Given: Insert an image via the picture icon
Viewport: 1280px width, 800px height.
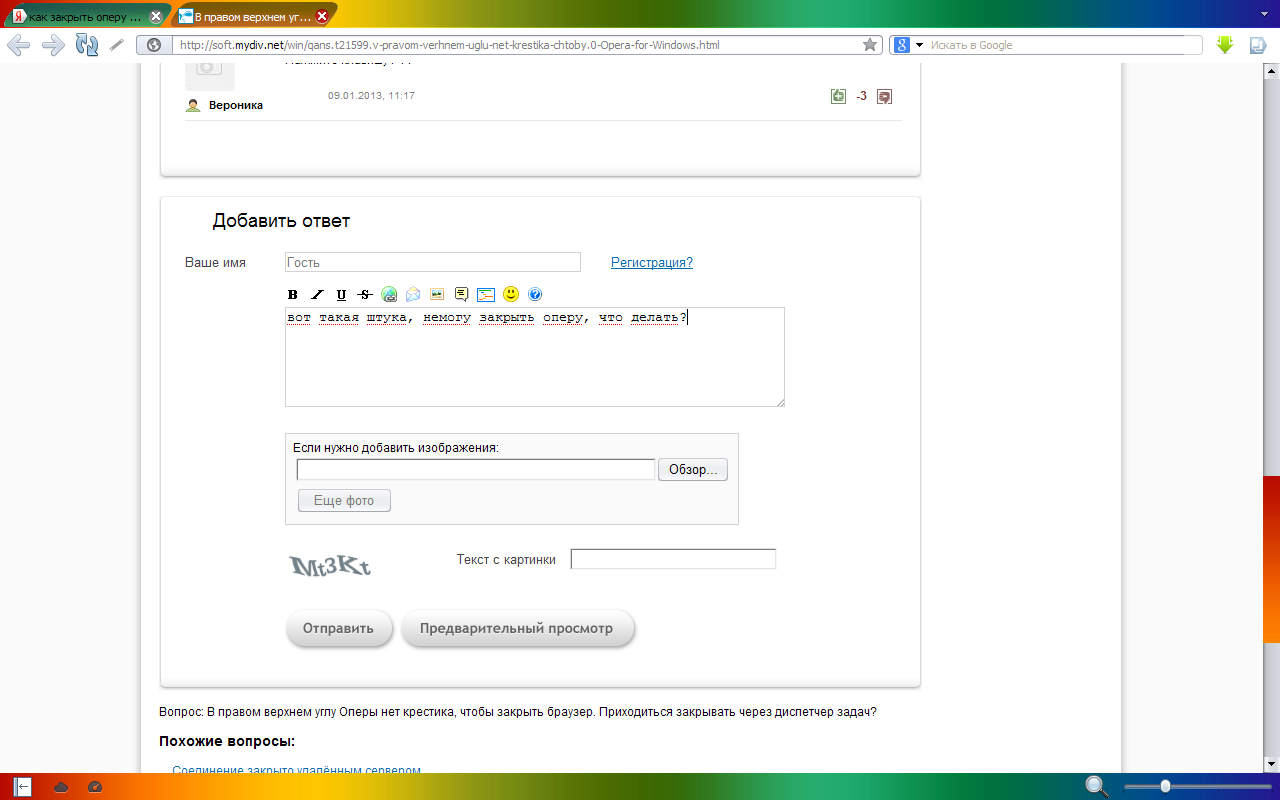Looking at the screenshot, I should coord(437,295).
